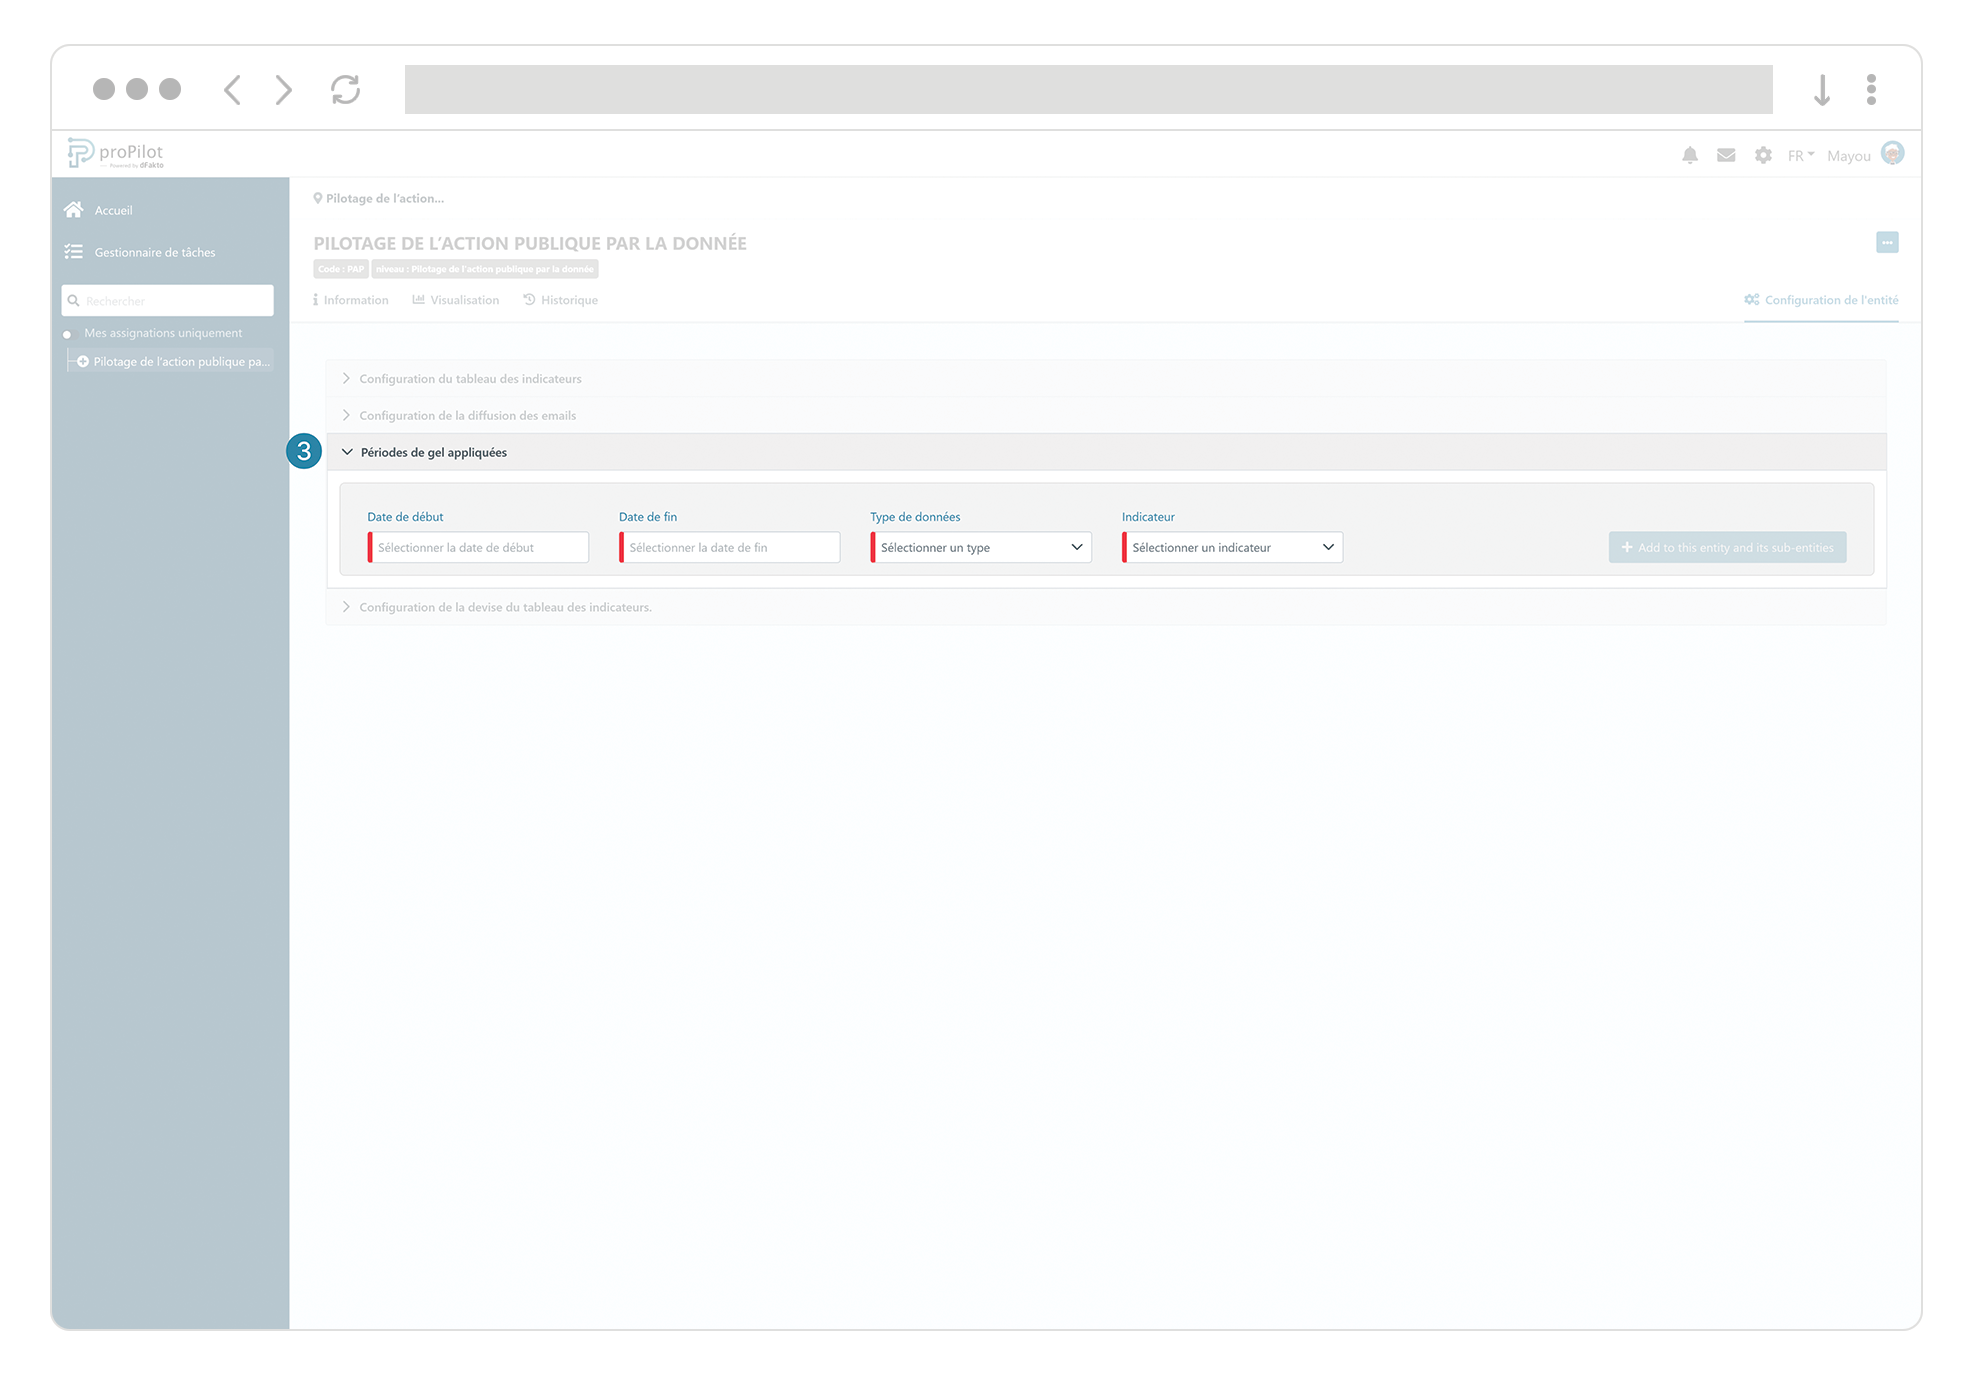The width and height of the screenshot is (1973, 1384).
Task: Open the Historique tab
Action: click(x=561, y=300)
